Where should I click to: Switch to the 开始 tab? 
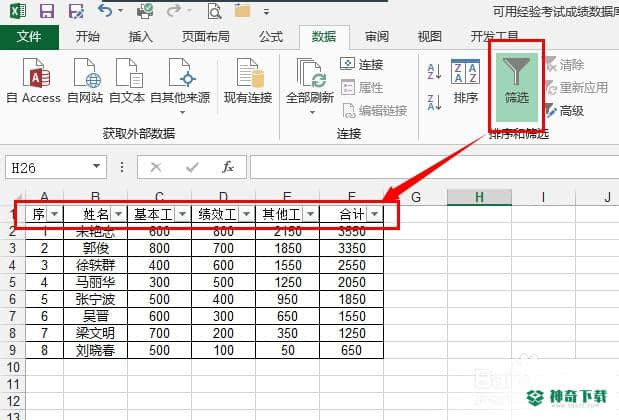(88, 37)
